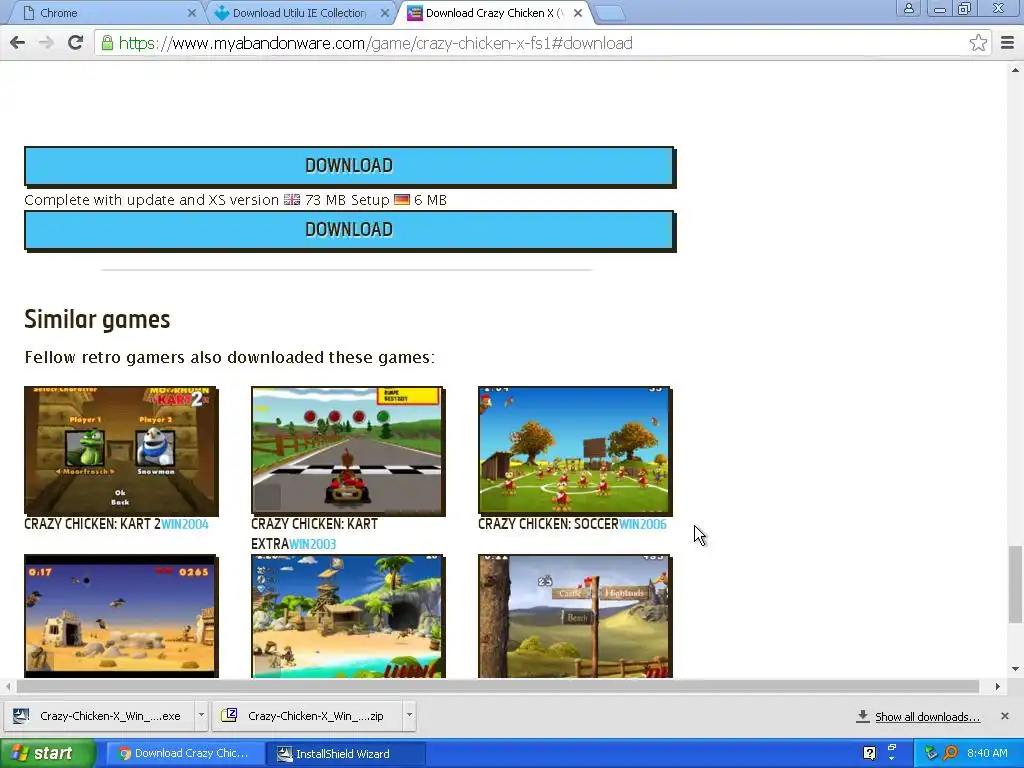
Task: Click the upper blue DOWNLOAD button
Action: (349, 166)
